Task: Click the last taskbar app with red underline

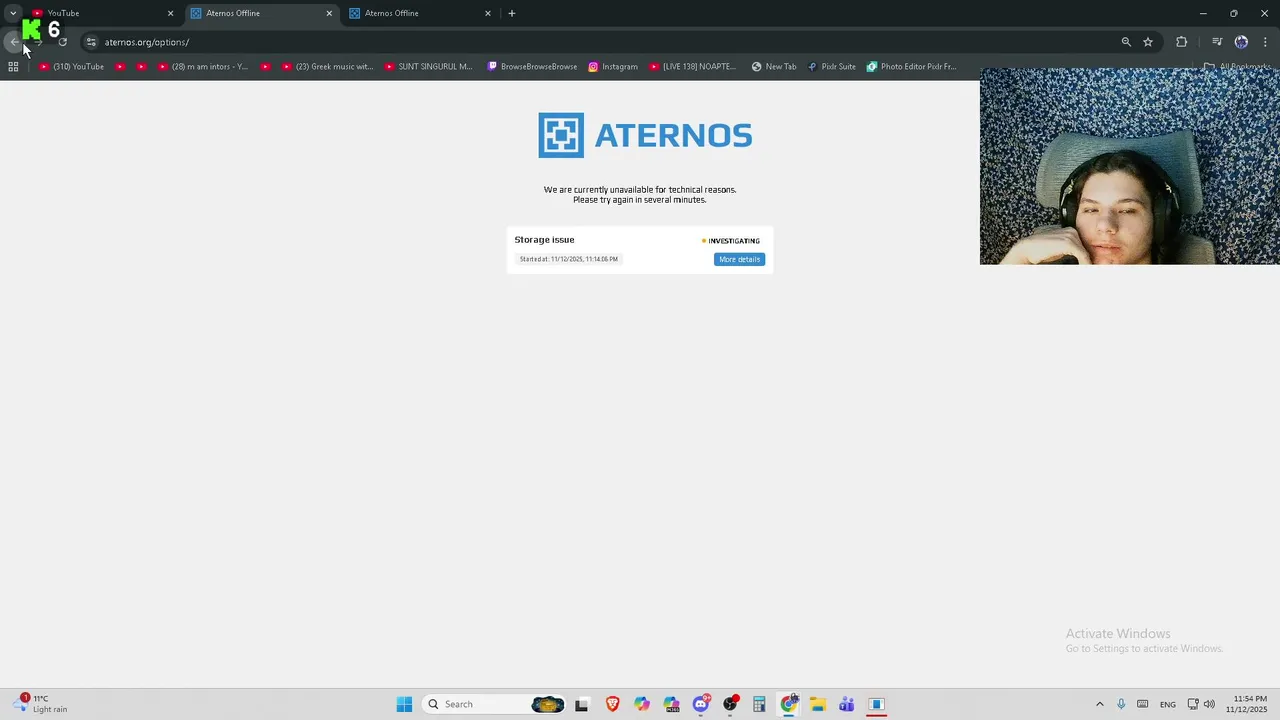Action: coord(876,704)
